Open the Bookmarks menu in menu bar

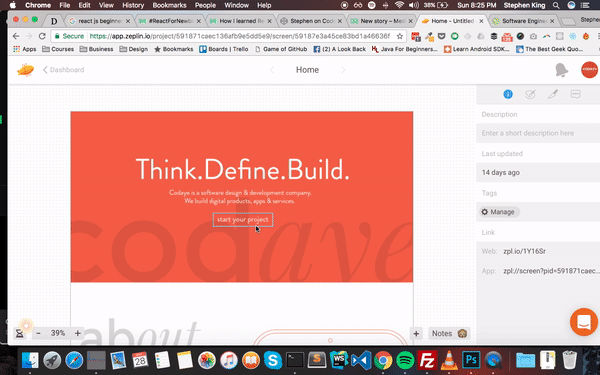[169, 5]
